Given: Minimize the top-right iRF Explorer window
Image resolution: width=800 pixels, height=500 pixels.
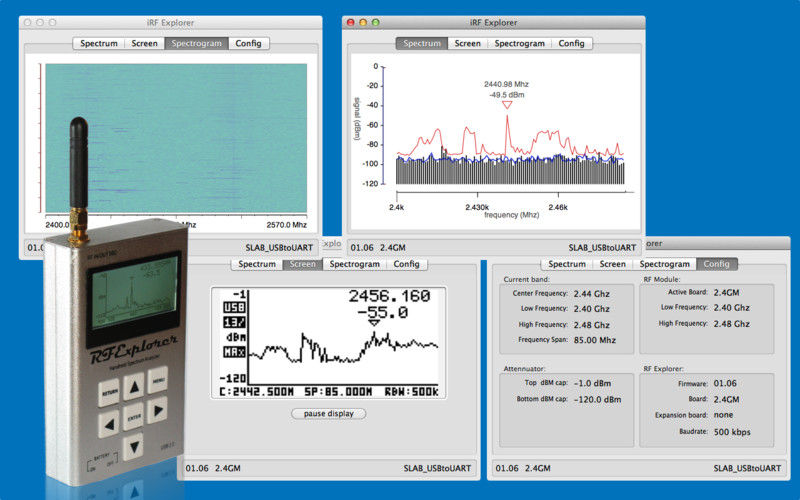Looking at the screenshot, I should coord(363,22).
